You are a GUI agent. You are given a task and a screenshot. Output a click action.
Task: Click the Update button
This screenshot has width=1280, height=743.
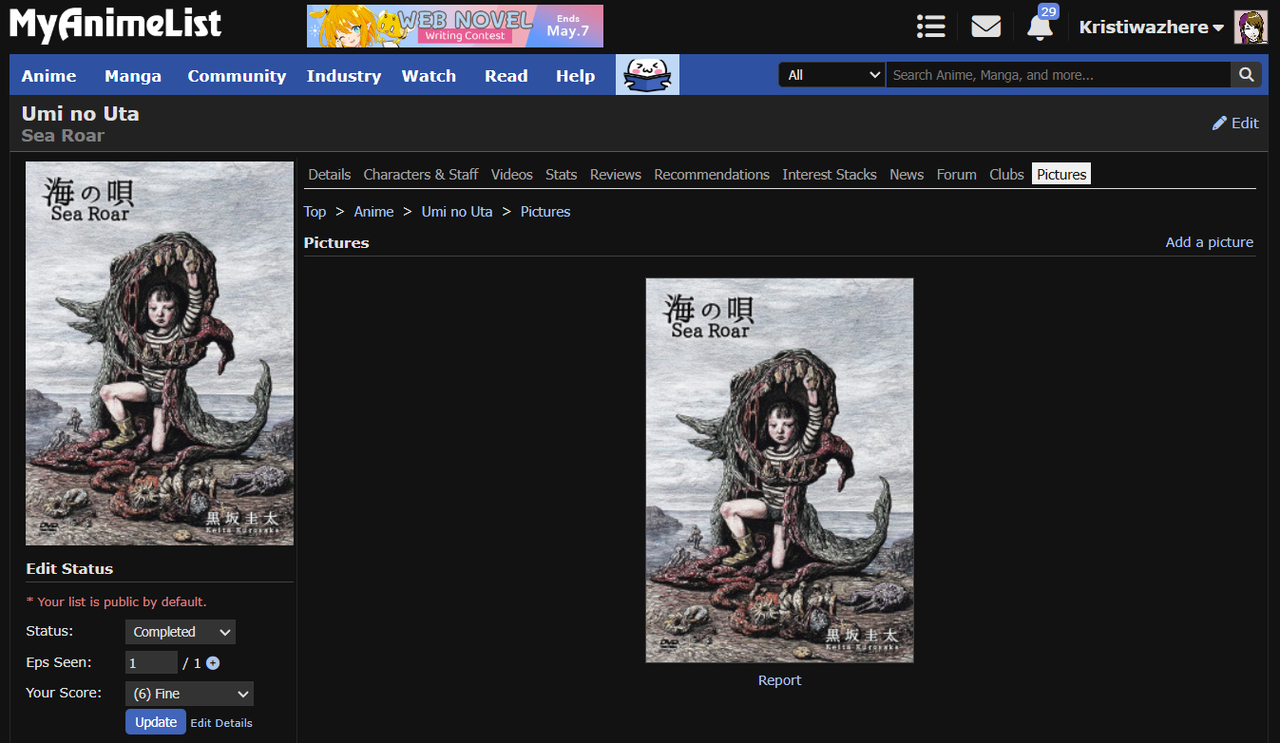(x=156, y=722)
